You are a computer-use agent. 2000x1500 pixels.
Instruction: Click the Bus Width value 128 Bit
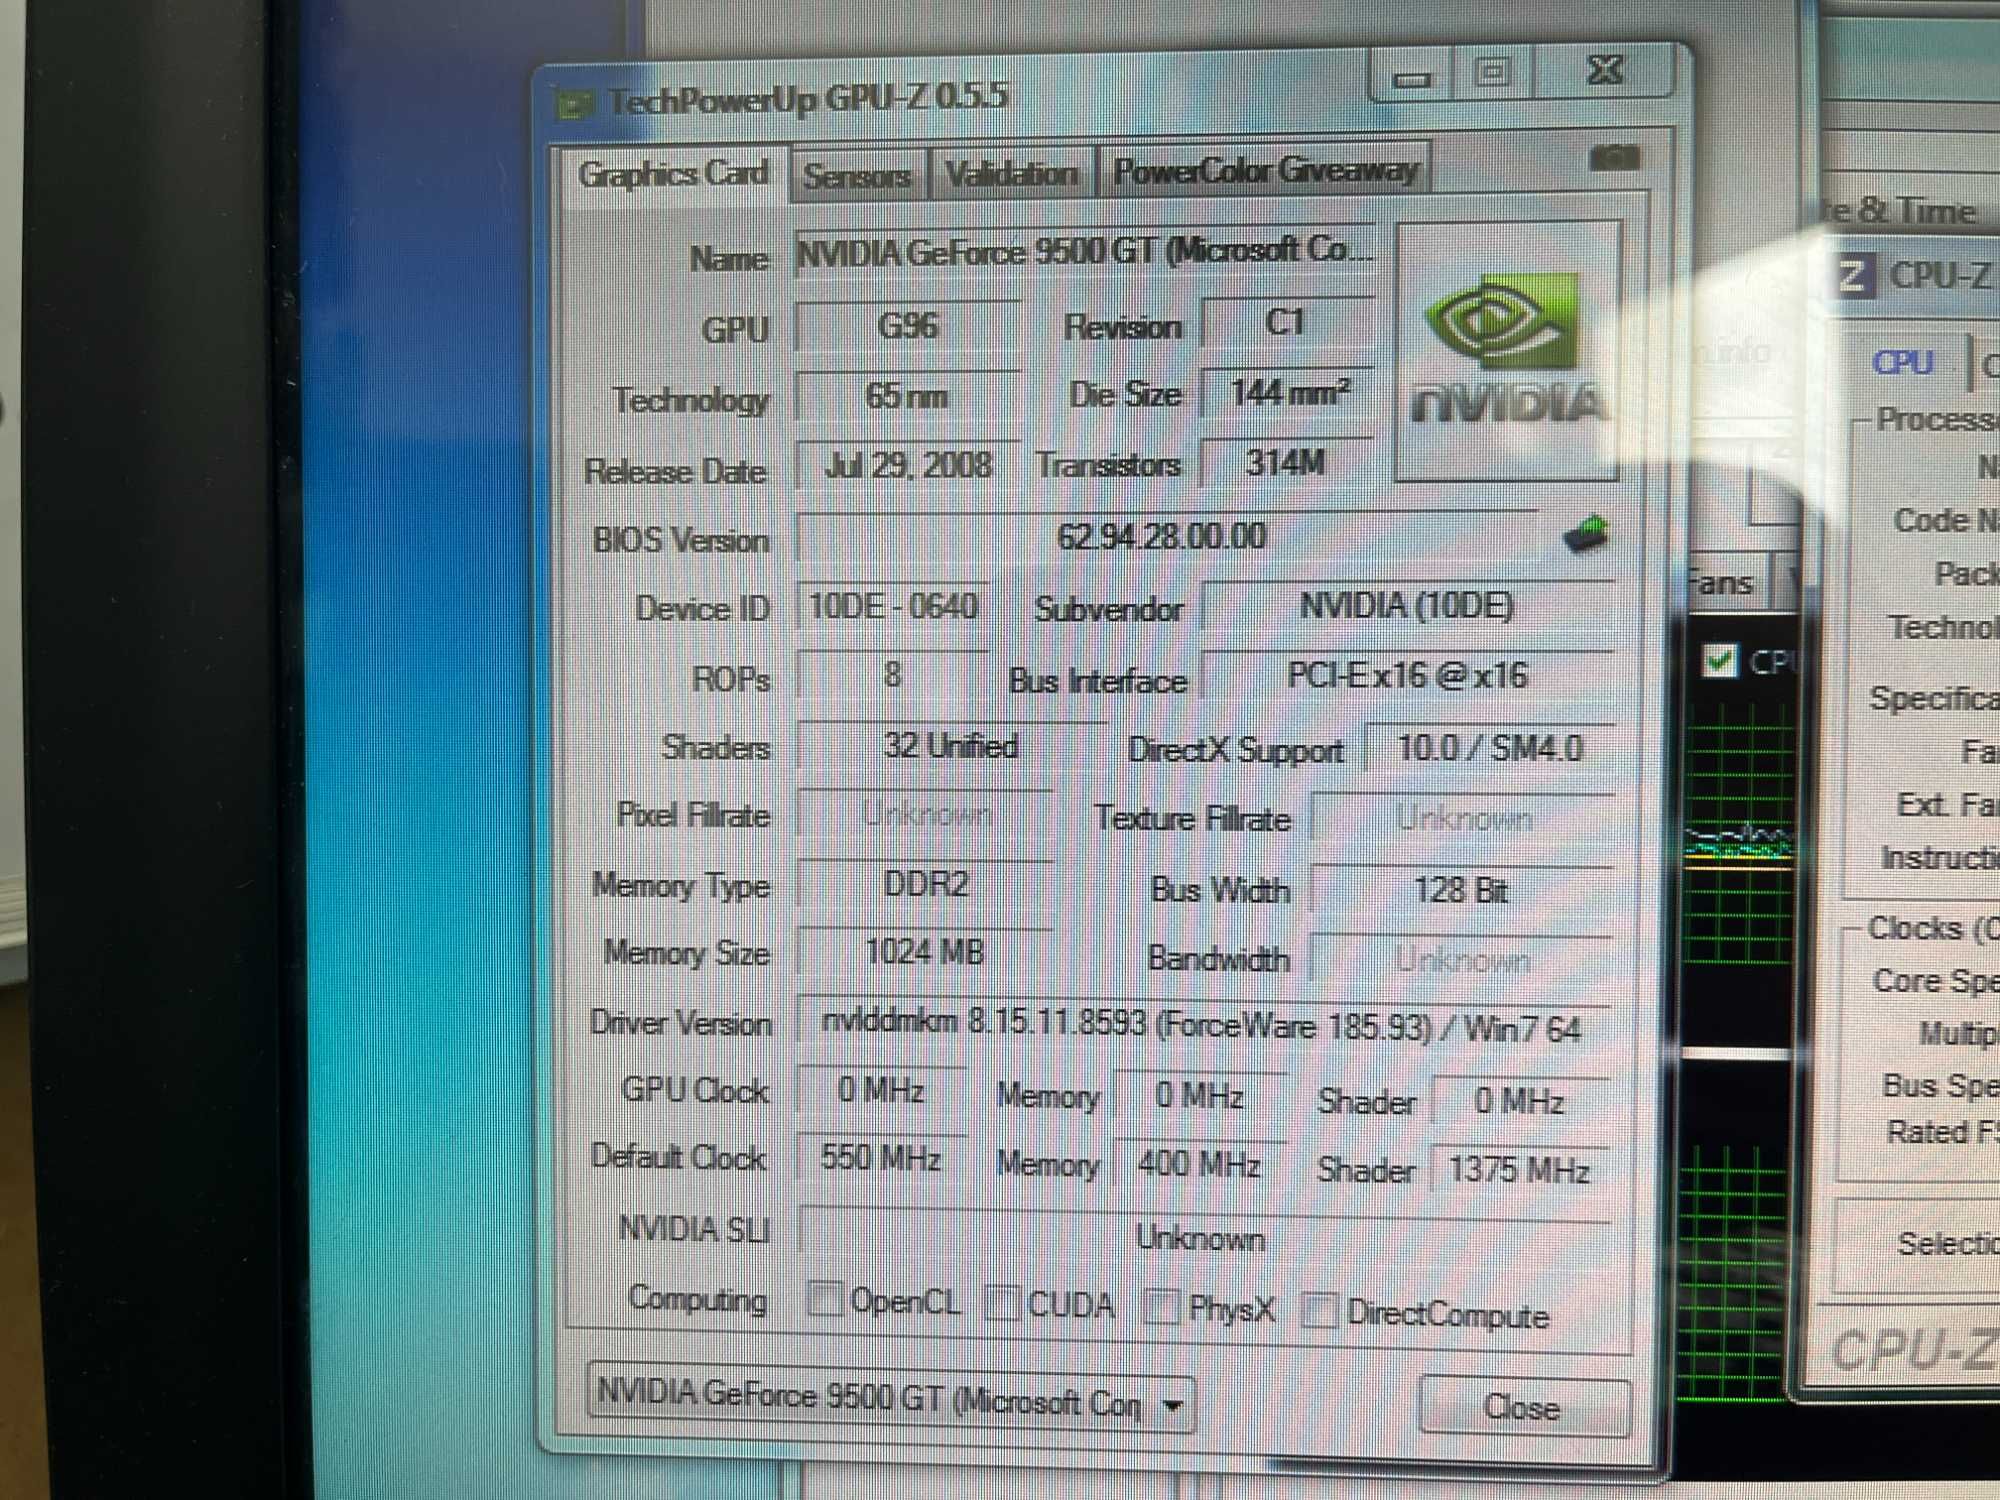[x=1462, y=890]
